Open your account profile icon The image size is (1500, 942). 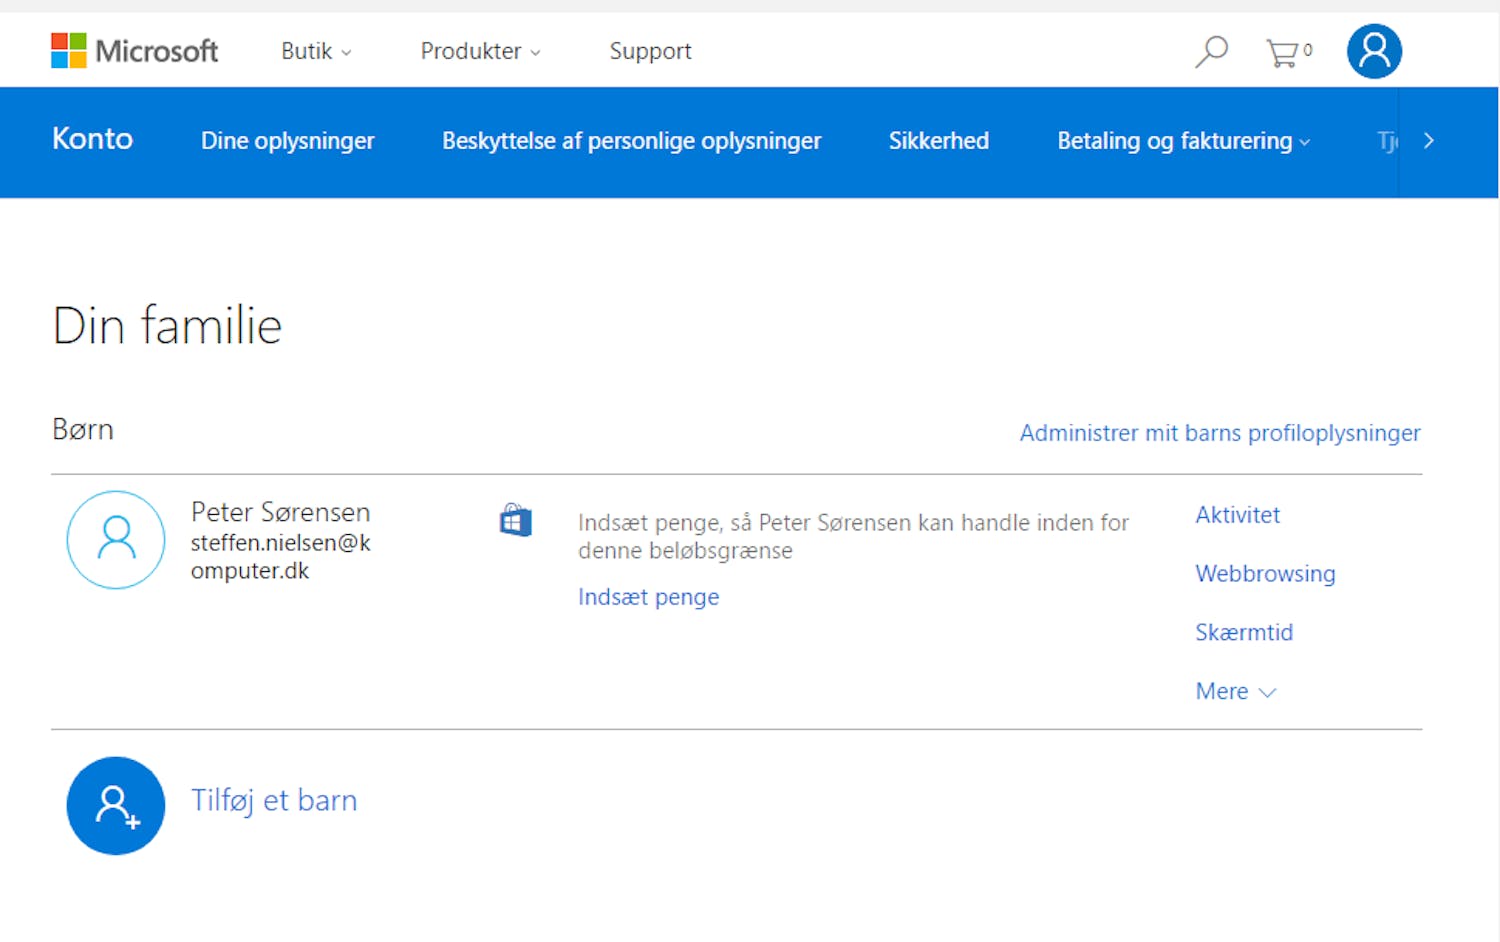tap(1373, 51)
